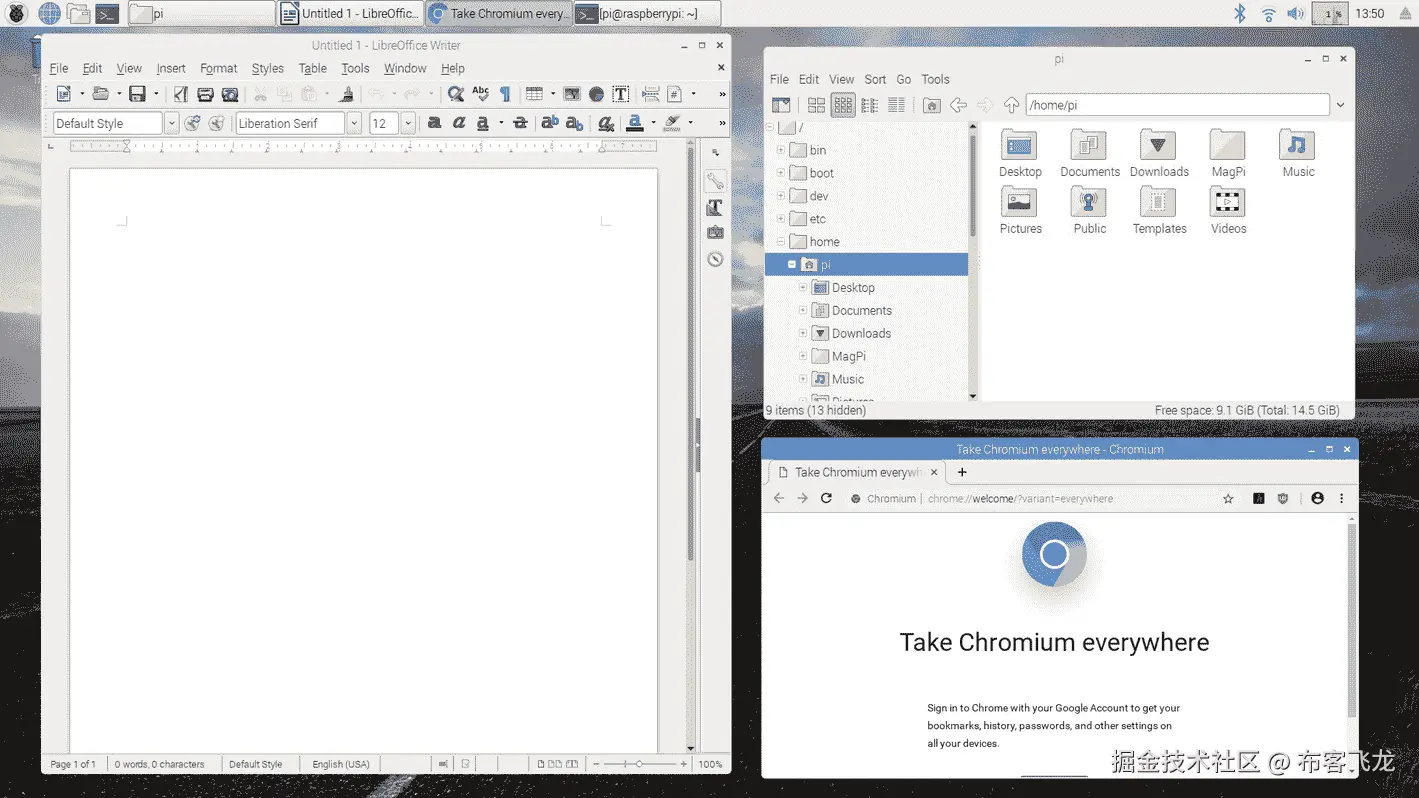Image resolution: width=1419 pixels, height=798 pixels.
Task: Open Find & Replace in Writer
Action: coord(455,94)
